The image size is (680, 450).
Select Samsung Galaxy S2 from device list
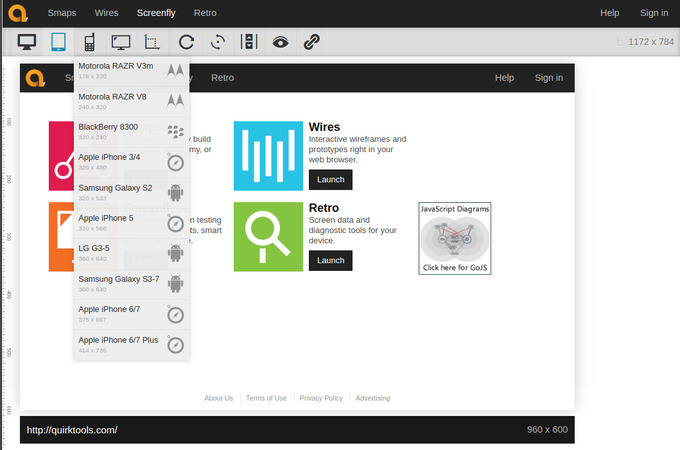(x=132, y=192)
